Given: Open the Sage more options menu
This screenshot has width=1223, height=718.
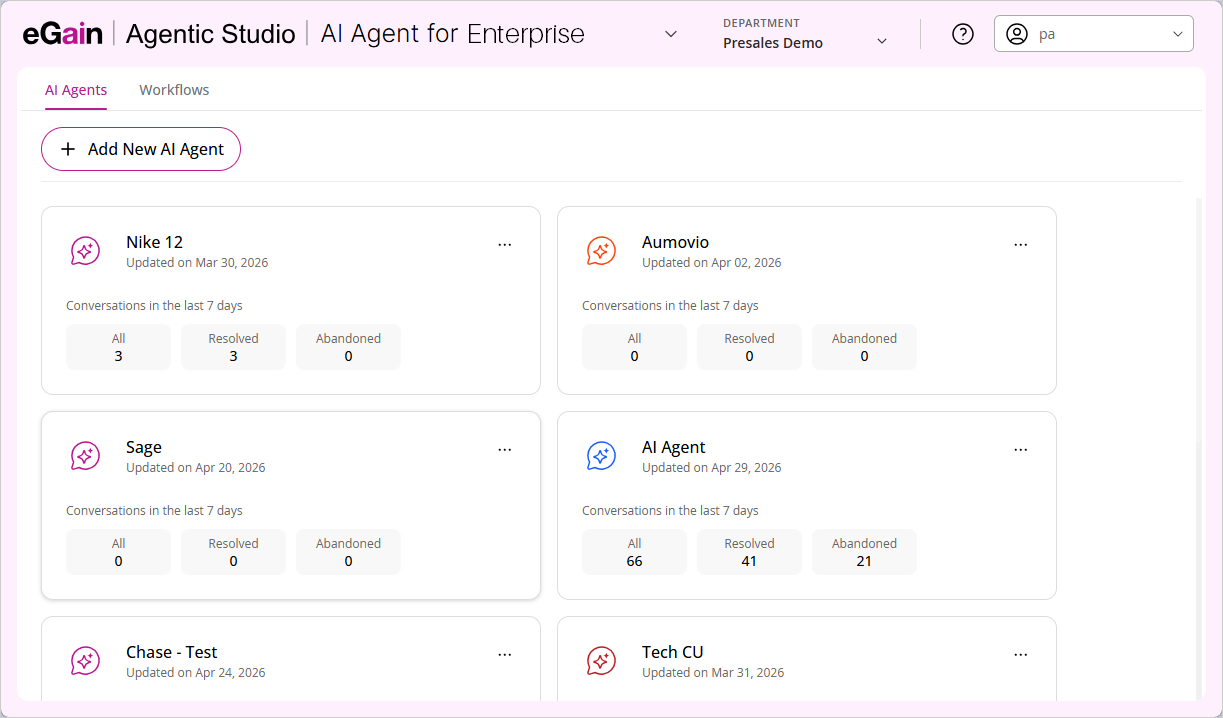Looking at the screenshot, I should point(505,449).
